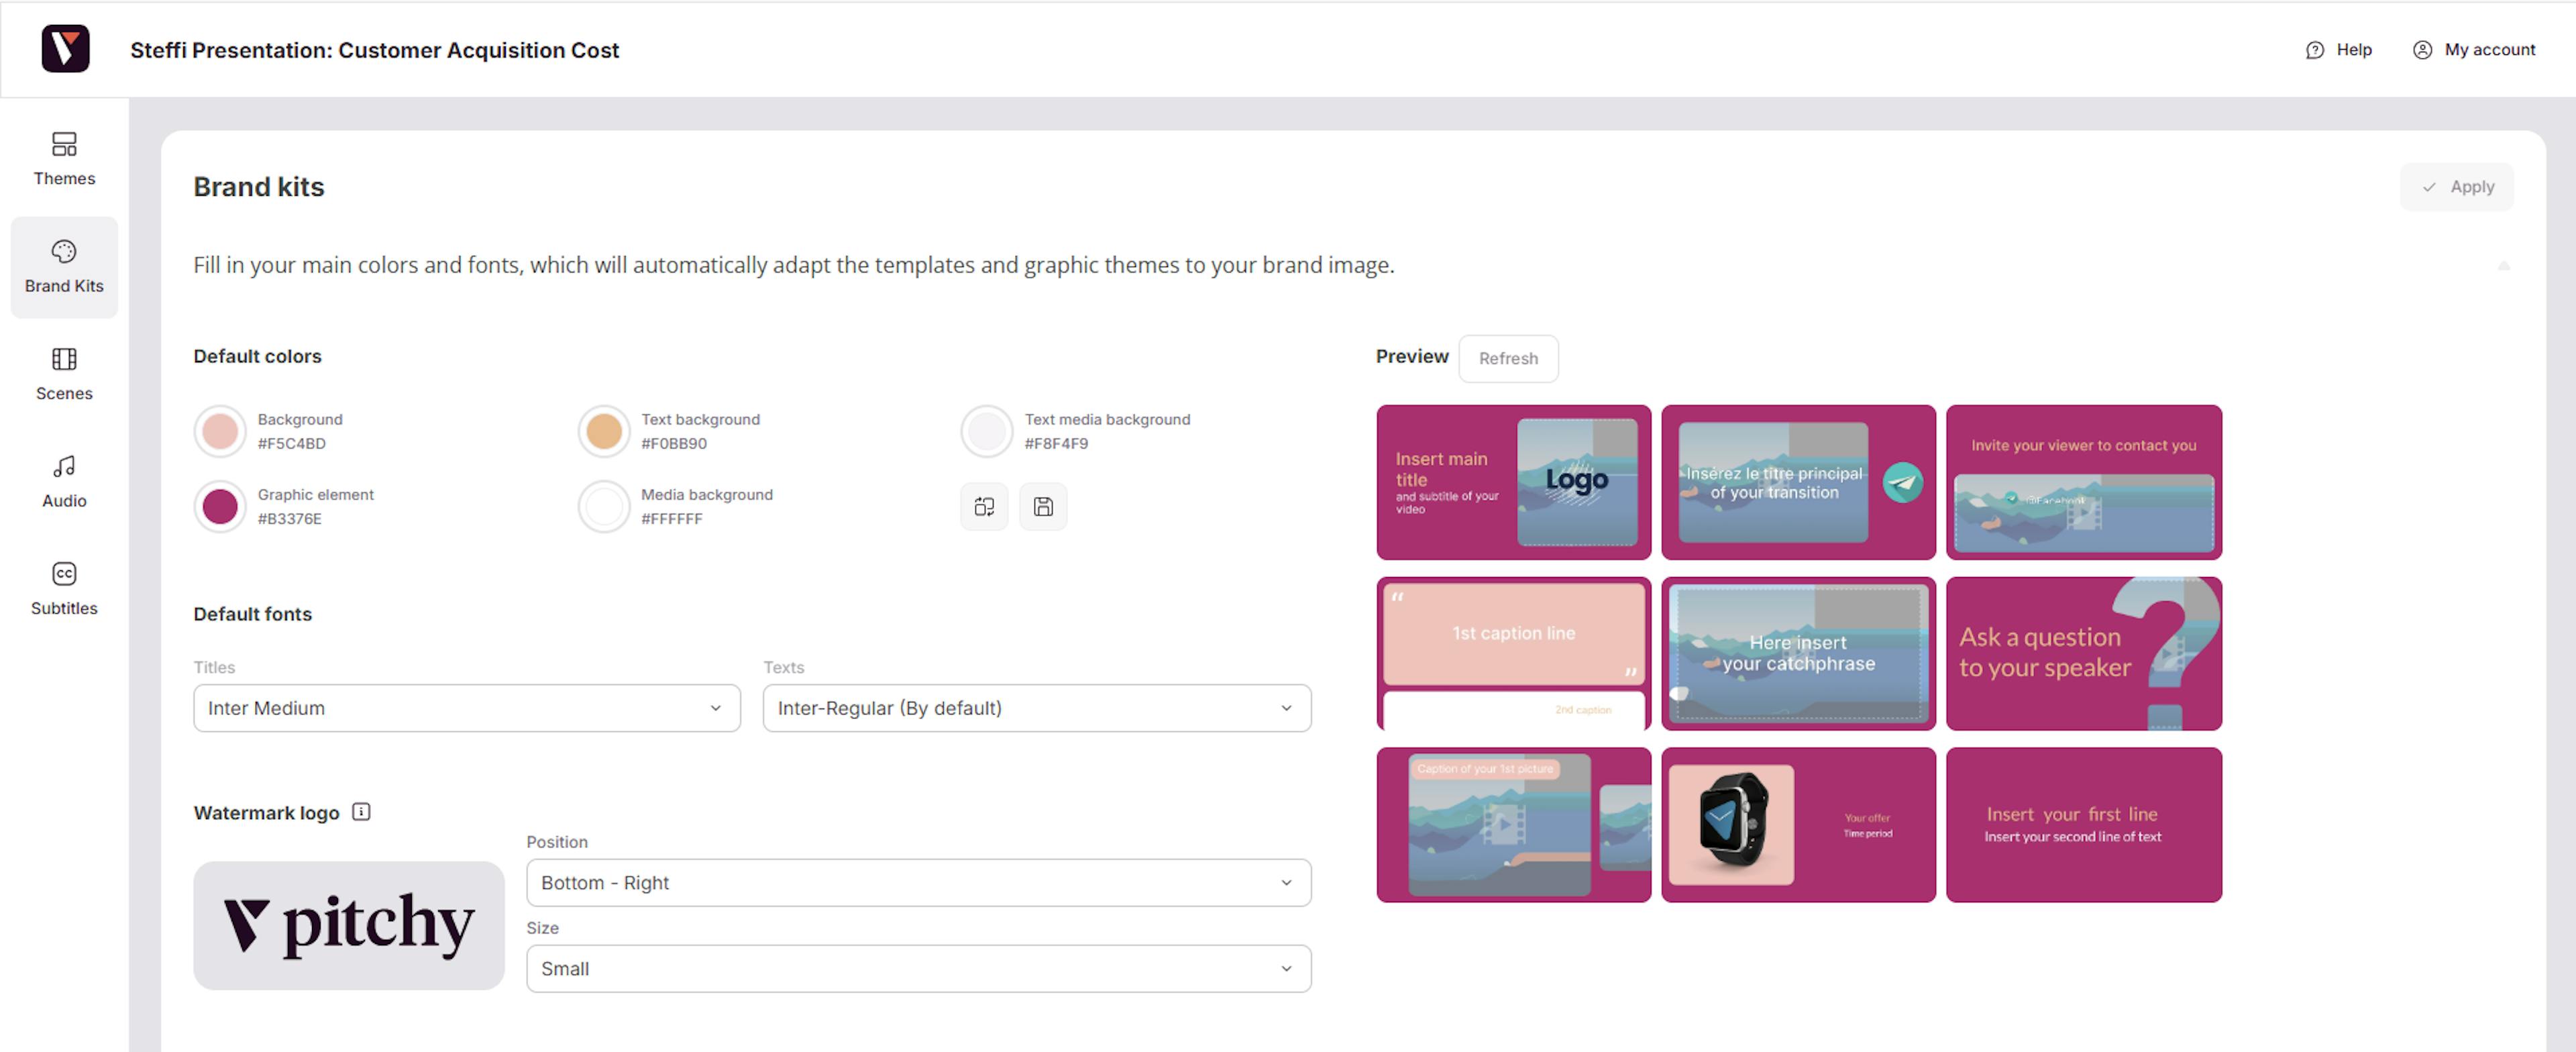The height and width of the screenshot is (1052, 2576).
Task: Edit the Graphic element color swatch
Action: coord(220,507)
